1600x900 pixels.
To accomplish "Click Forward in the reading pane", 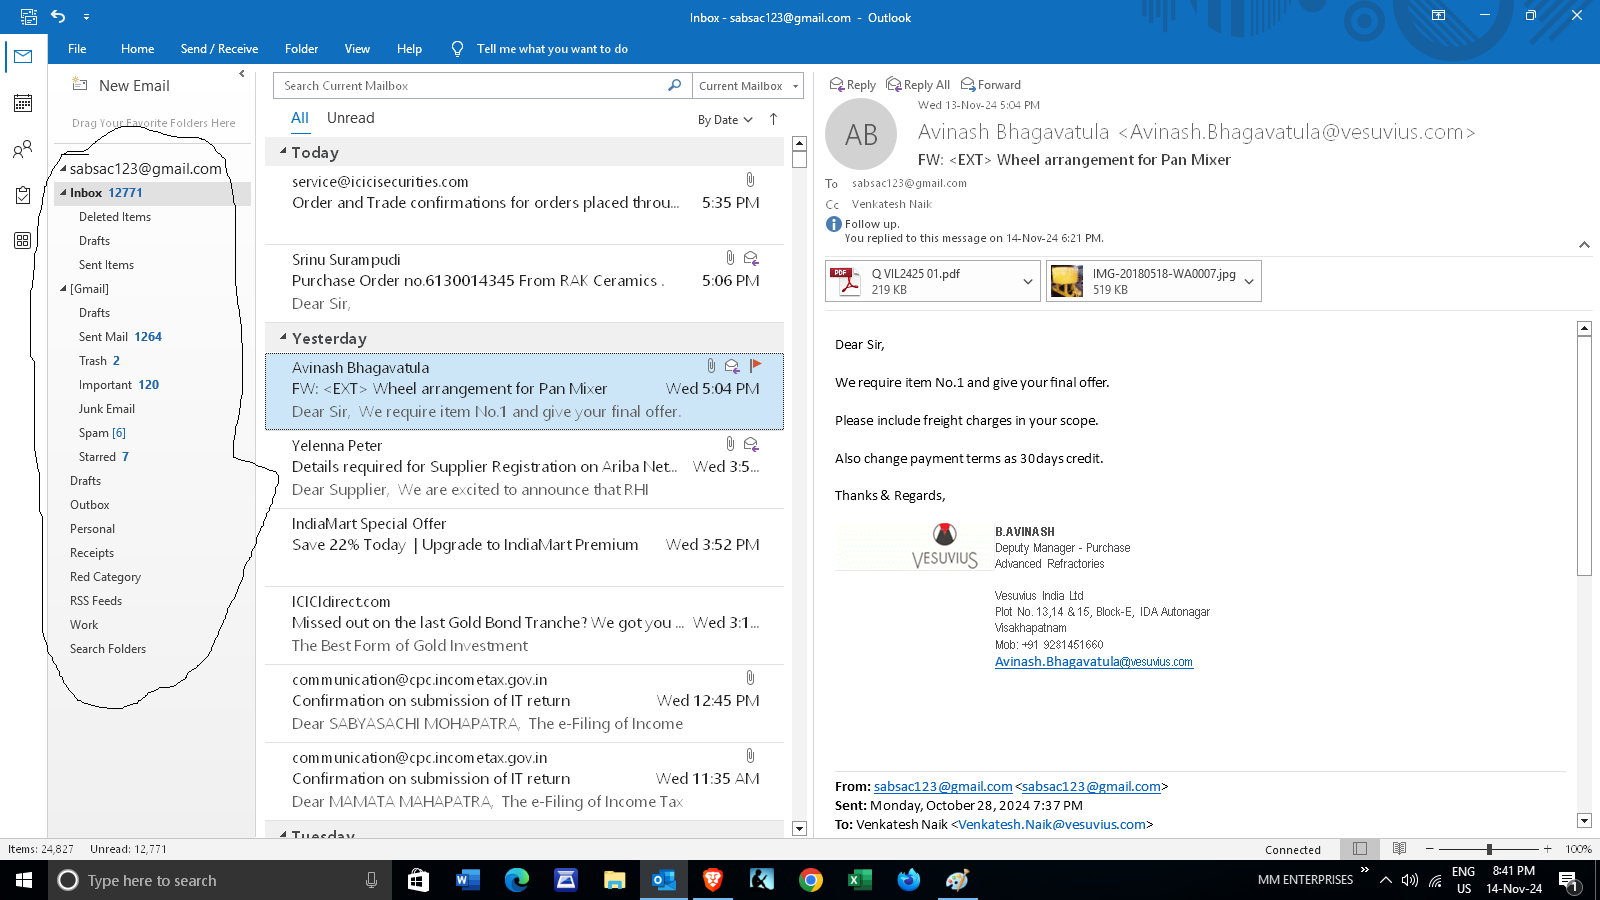I will (x=990, y=85).
